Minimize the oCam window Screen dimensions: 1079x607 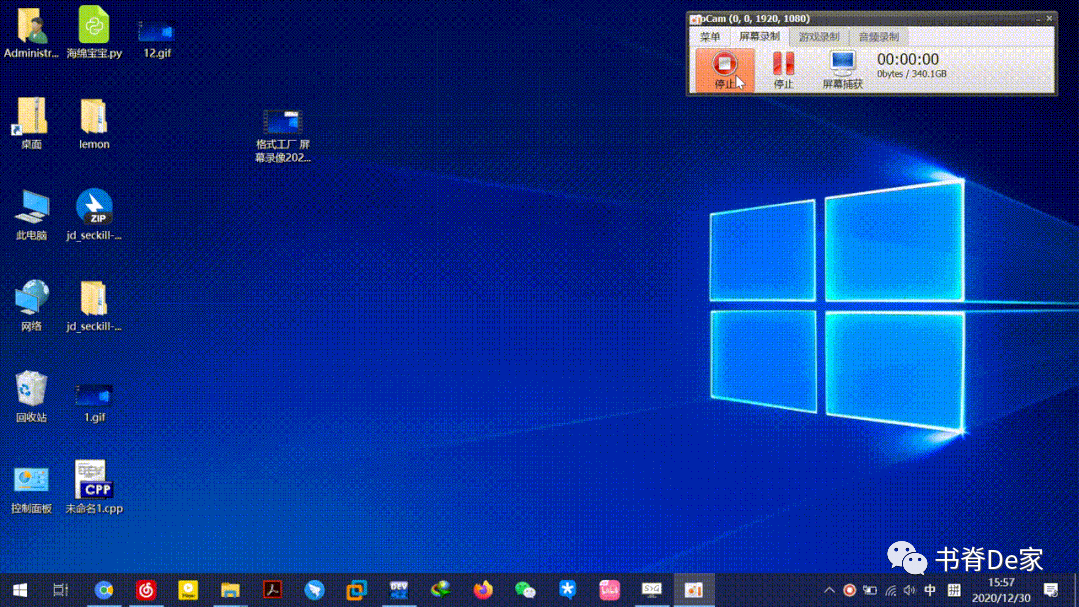coord(1038,19)
